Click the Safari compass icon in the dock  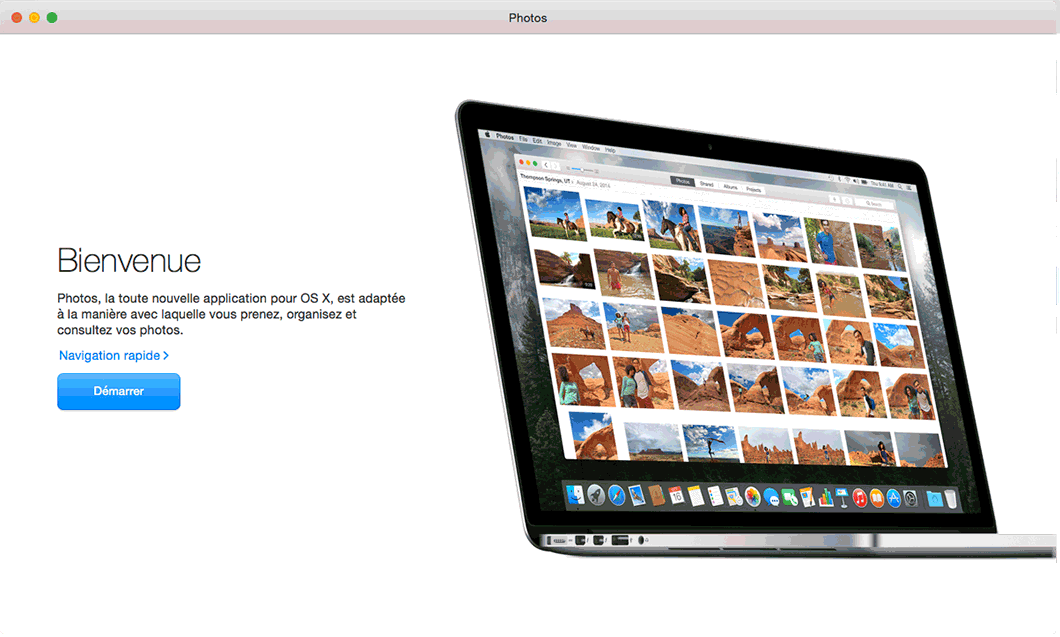pyautogui.click(x=616, y=494)
